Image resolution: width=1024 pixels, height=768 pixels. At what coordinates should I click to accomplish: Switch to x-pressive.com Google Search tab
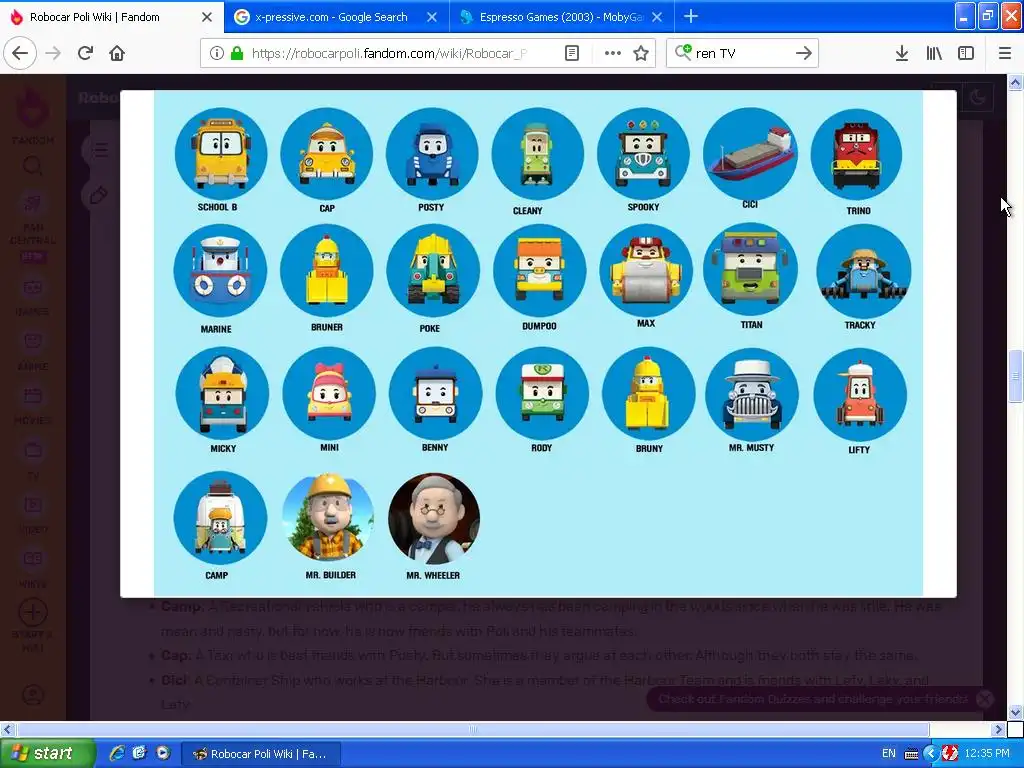(x=336, y=17)
